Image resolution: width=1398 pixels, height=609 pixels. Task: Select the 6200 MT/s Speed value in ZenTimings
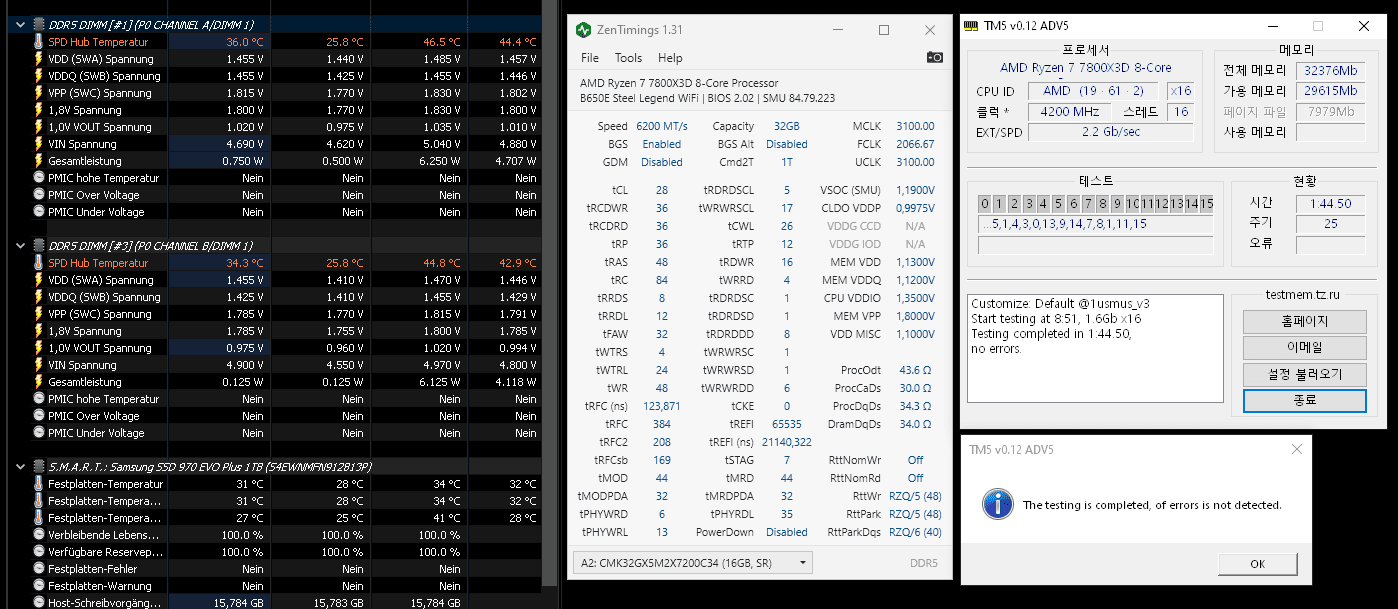click(x=661, y=126)
